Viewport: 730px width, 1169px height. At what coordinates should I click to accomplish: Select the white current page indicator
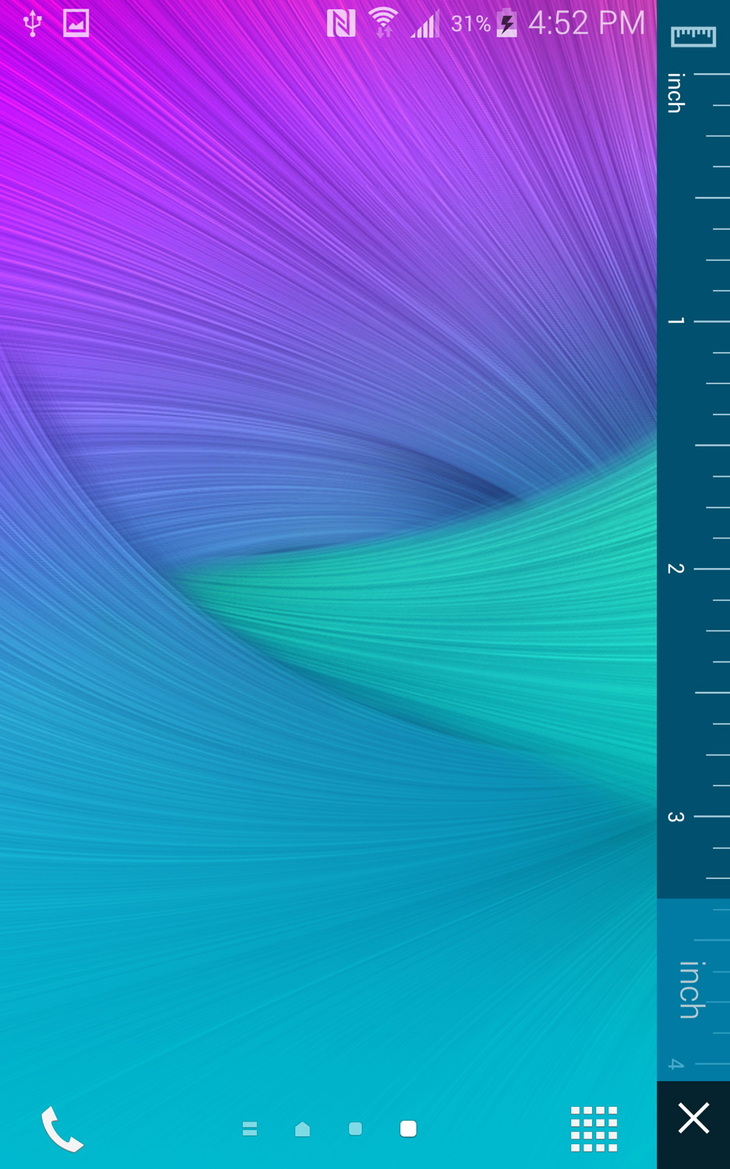pos(408,1129)
